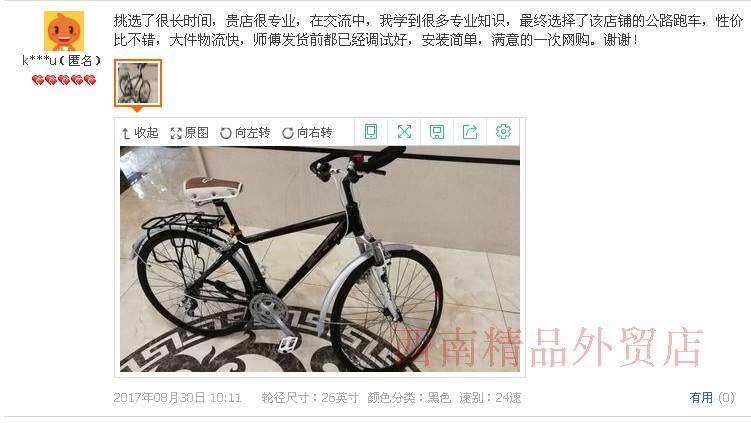751x423 pixels.
Task: Click the green fullscreen expand arrows icon
Action: [x=404, y=132]
